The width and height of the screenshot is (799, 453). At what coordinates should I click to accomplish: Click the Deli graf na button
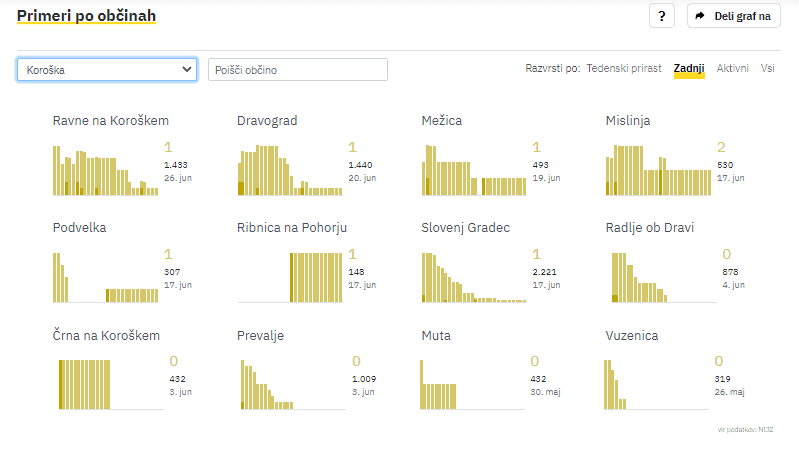pos(733,16)
